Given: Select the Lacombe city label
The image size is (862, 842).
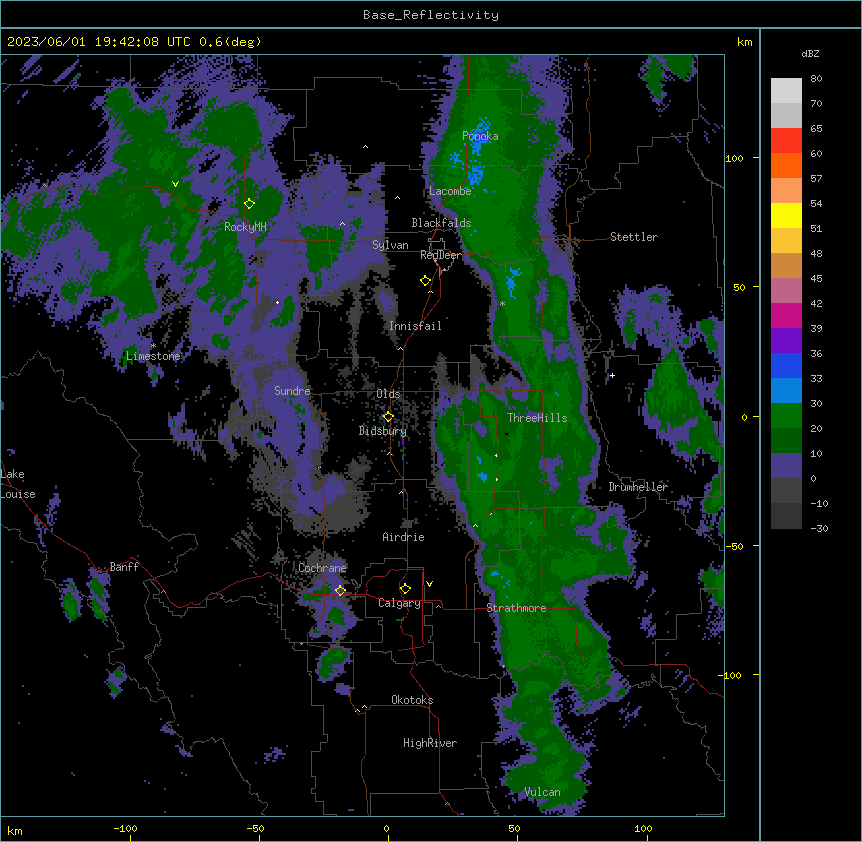Looking at the screenshot, I should (450, 191).
